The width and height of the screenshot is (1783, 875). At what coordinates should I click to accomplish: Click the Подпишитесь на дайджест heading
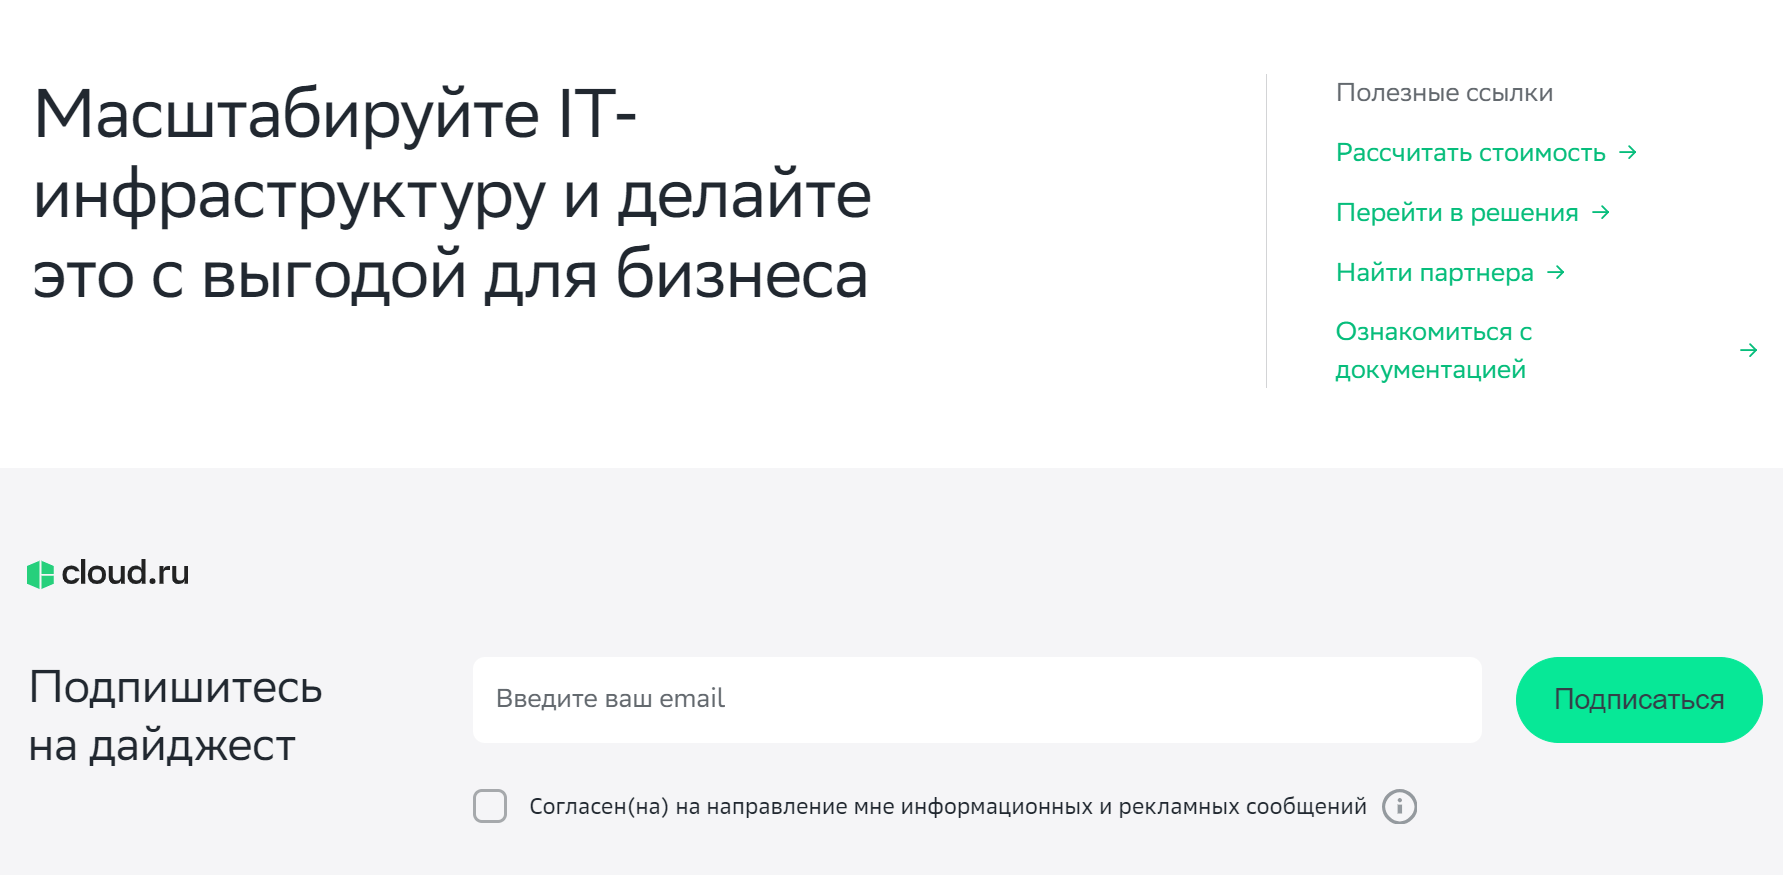tap(175, 716)
